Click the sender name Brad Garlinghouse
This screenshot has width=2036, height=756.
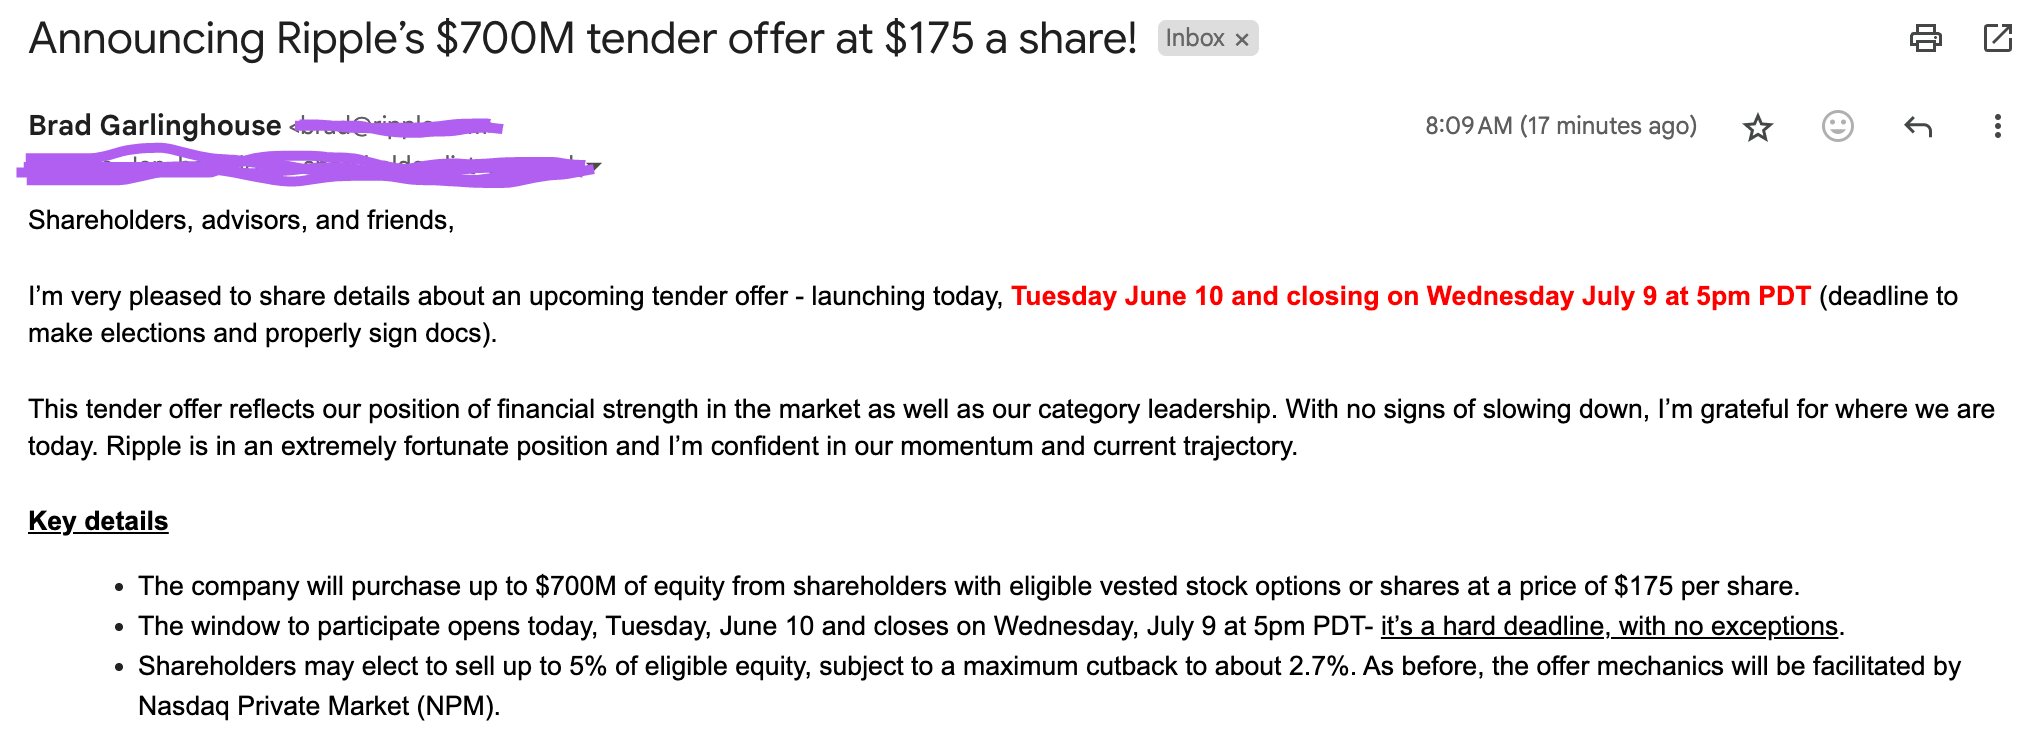click(x=155, y=125)
